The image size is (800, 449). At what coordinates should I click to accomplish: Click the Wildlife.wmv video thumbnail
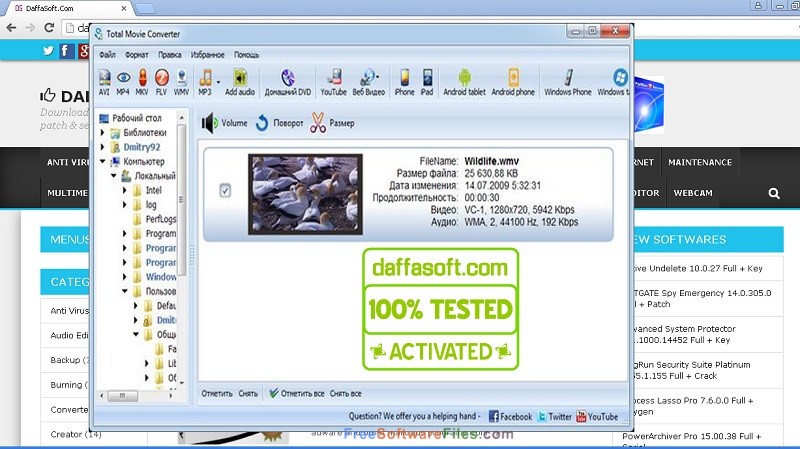click(x=305, y=194)
